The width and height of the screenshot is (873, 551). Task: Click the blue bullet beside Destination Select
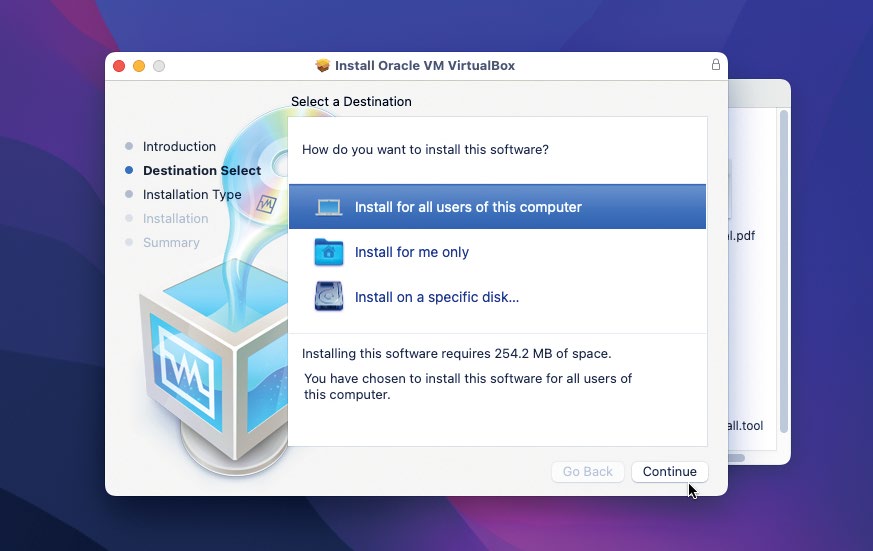pyautogui.click(x=129, y=171)
